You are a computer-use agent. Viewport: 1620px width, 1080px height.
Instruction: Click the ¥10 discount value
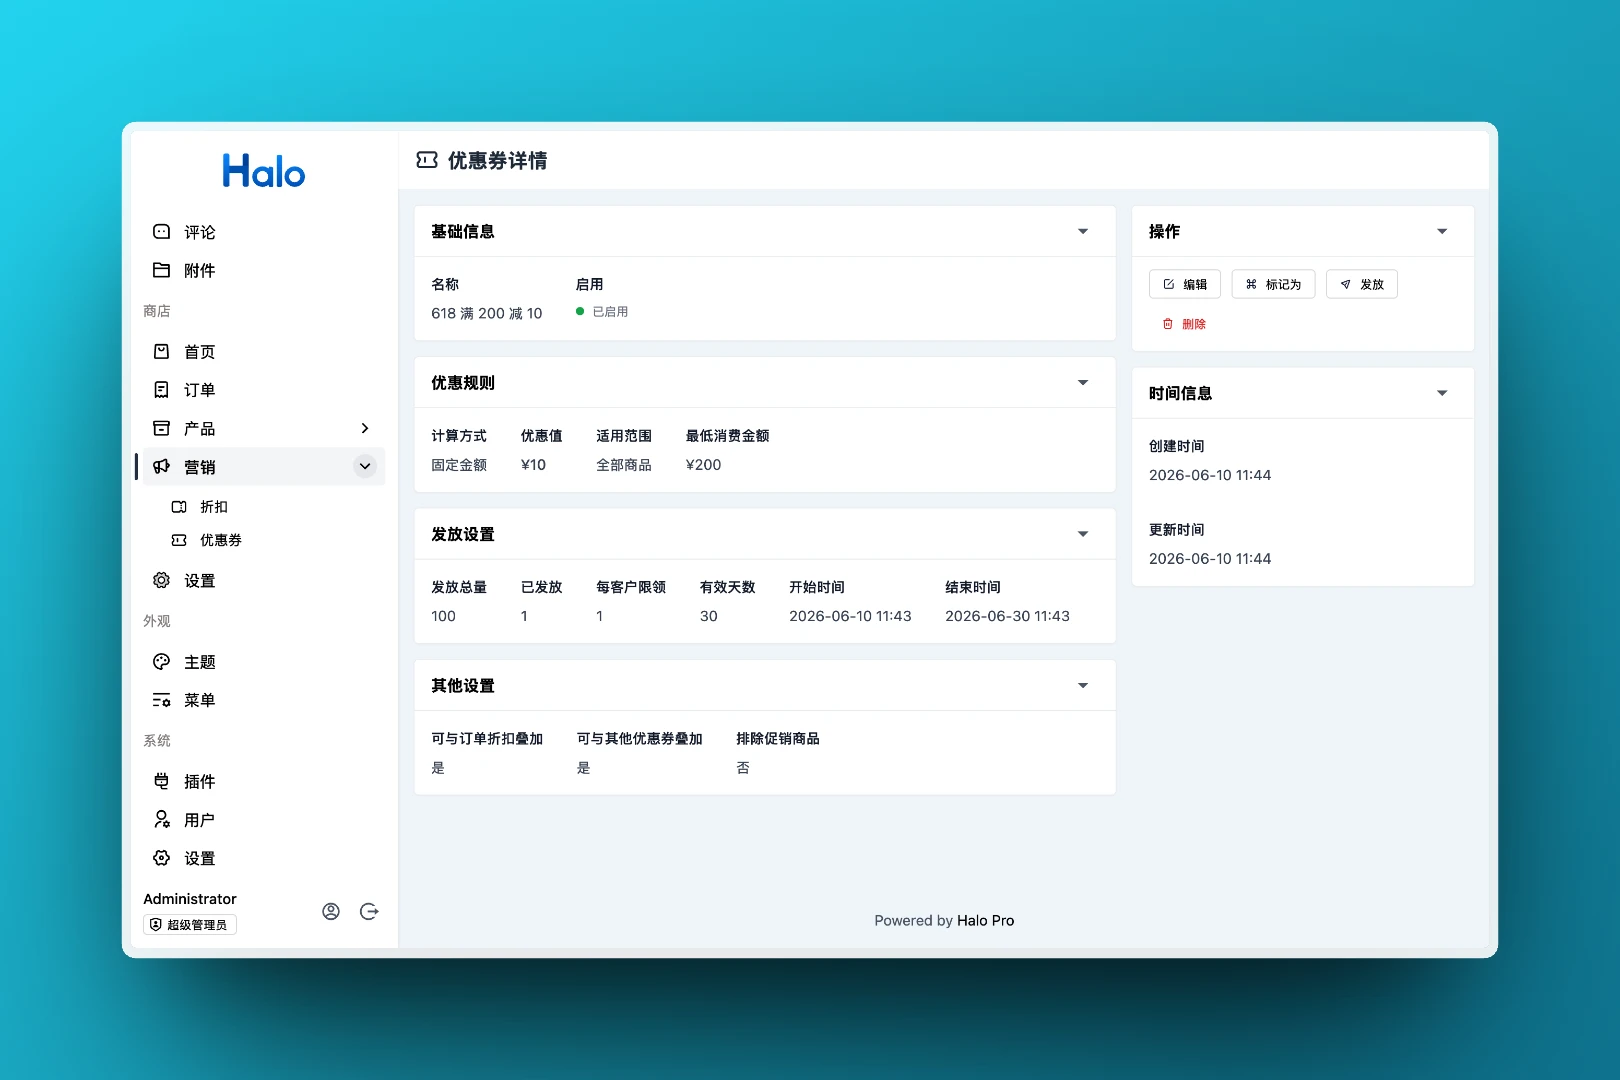533,465
